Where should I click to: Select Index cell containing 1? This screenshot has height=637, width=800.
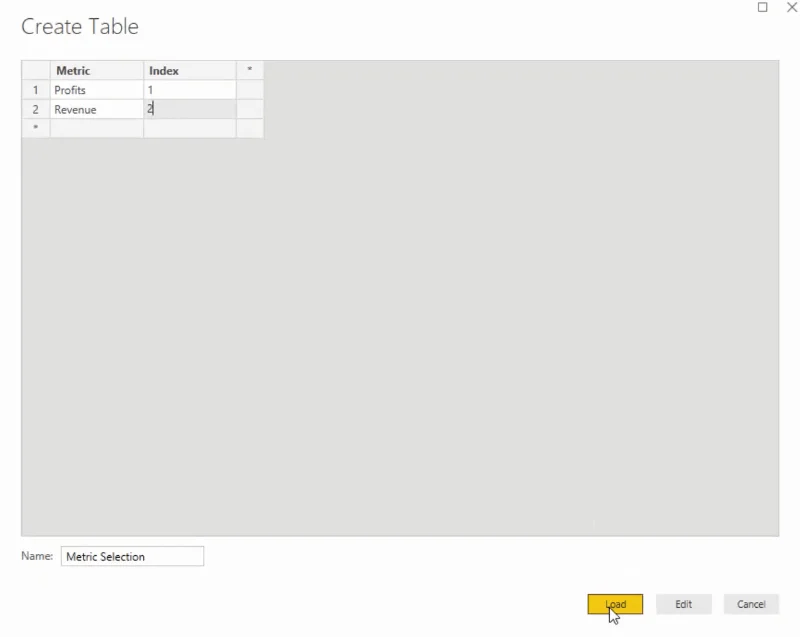coord(190,90)
